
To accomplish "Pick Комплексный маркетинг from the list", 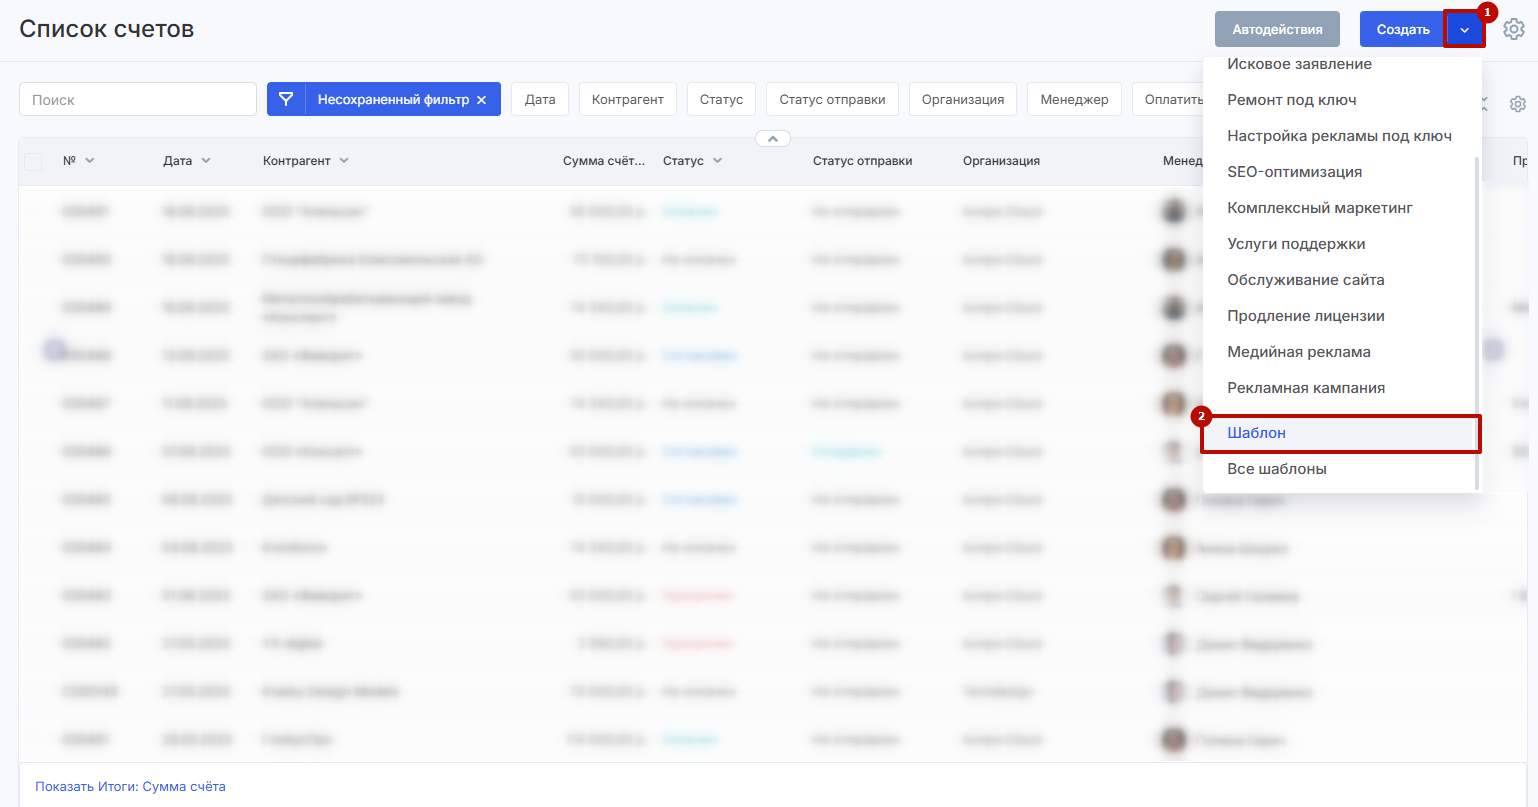I will pos(1319,208).
